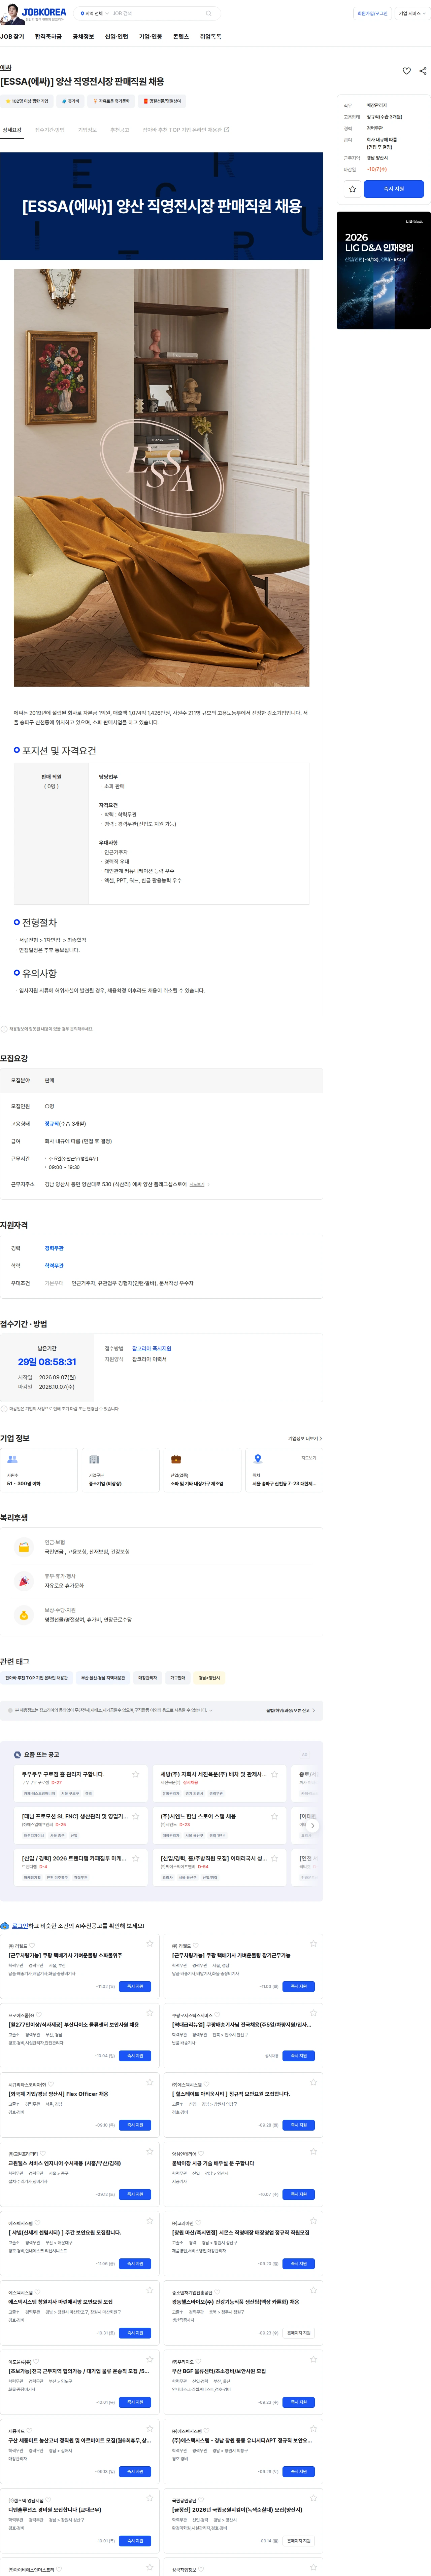This screenshot has width=431, height=2576.
Task: Click 잡코리아 즉시지원 link in 접수방법
Action: pos(152,1348)
